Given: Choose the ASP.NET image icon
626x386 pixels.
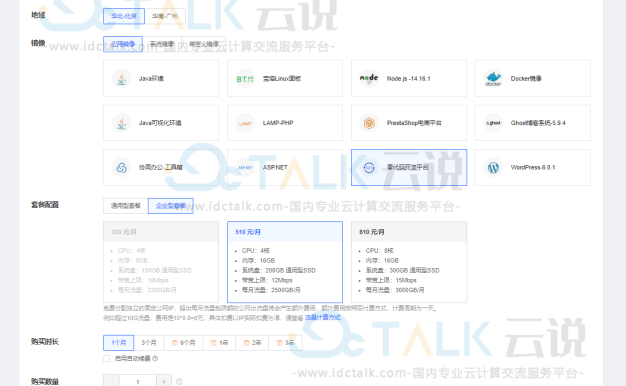Looking at the screenshot, I should [x=245, y=167].
